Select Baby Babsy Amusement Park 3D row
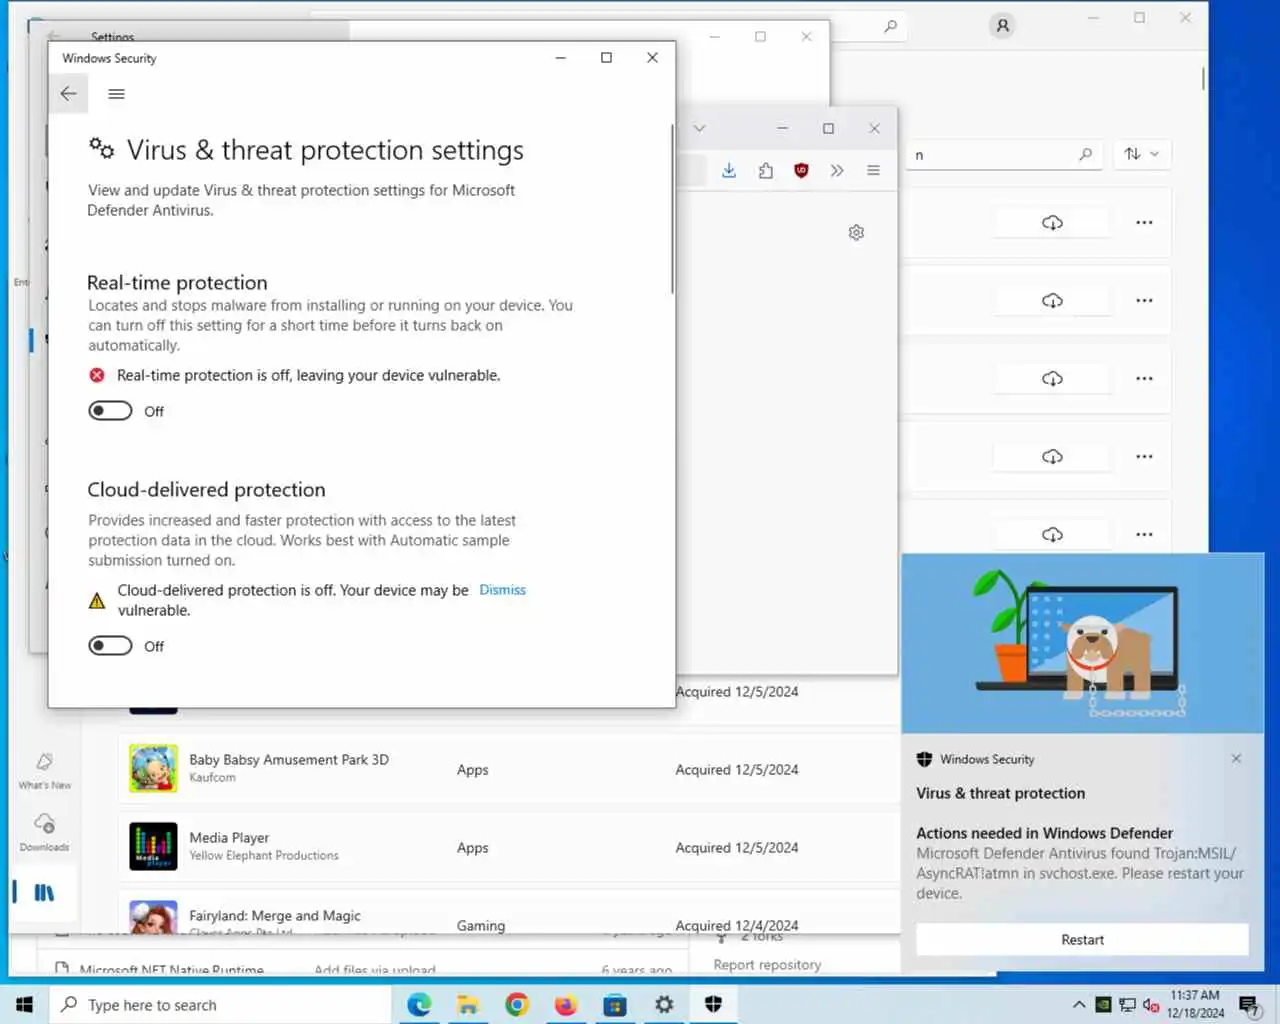Screen dimensions: 1280x1024 (508, 769)
